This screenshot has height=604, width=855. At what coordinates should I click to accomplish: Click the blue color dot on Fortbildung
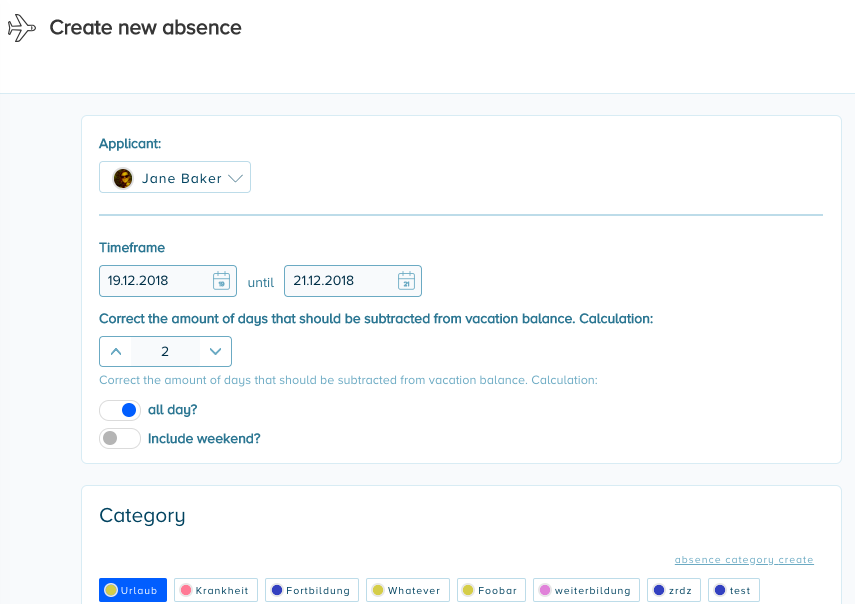[276, 590]
